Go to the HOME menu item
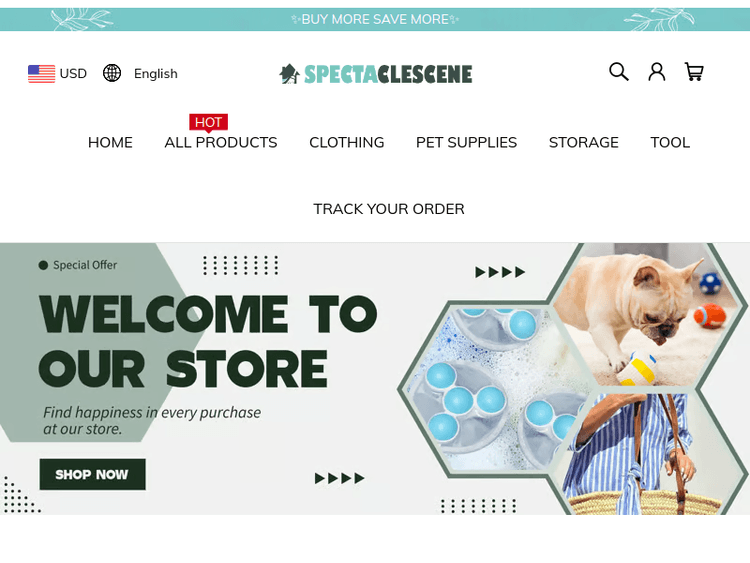Viewport: 750px width, 563px height. click(x=110, y=142)
